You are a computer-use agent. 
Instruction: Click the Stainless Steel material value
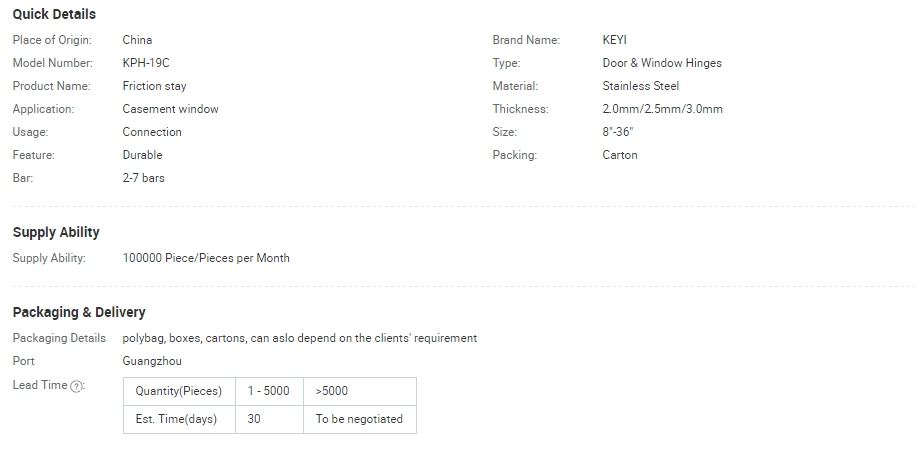(x=640, y=86)
